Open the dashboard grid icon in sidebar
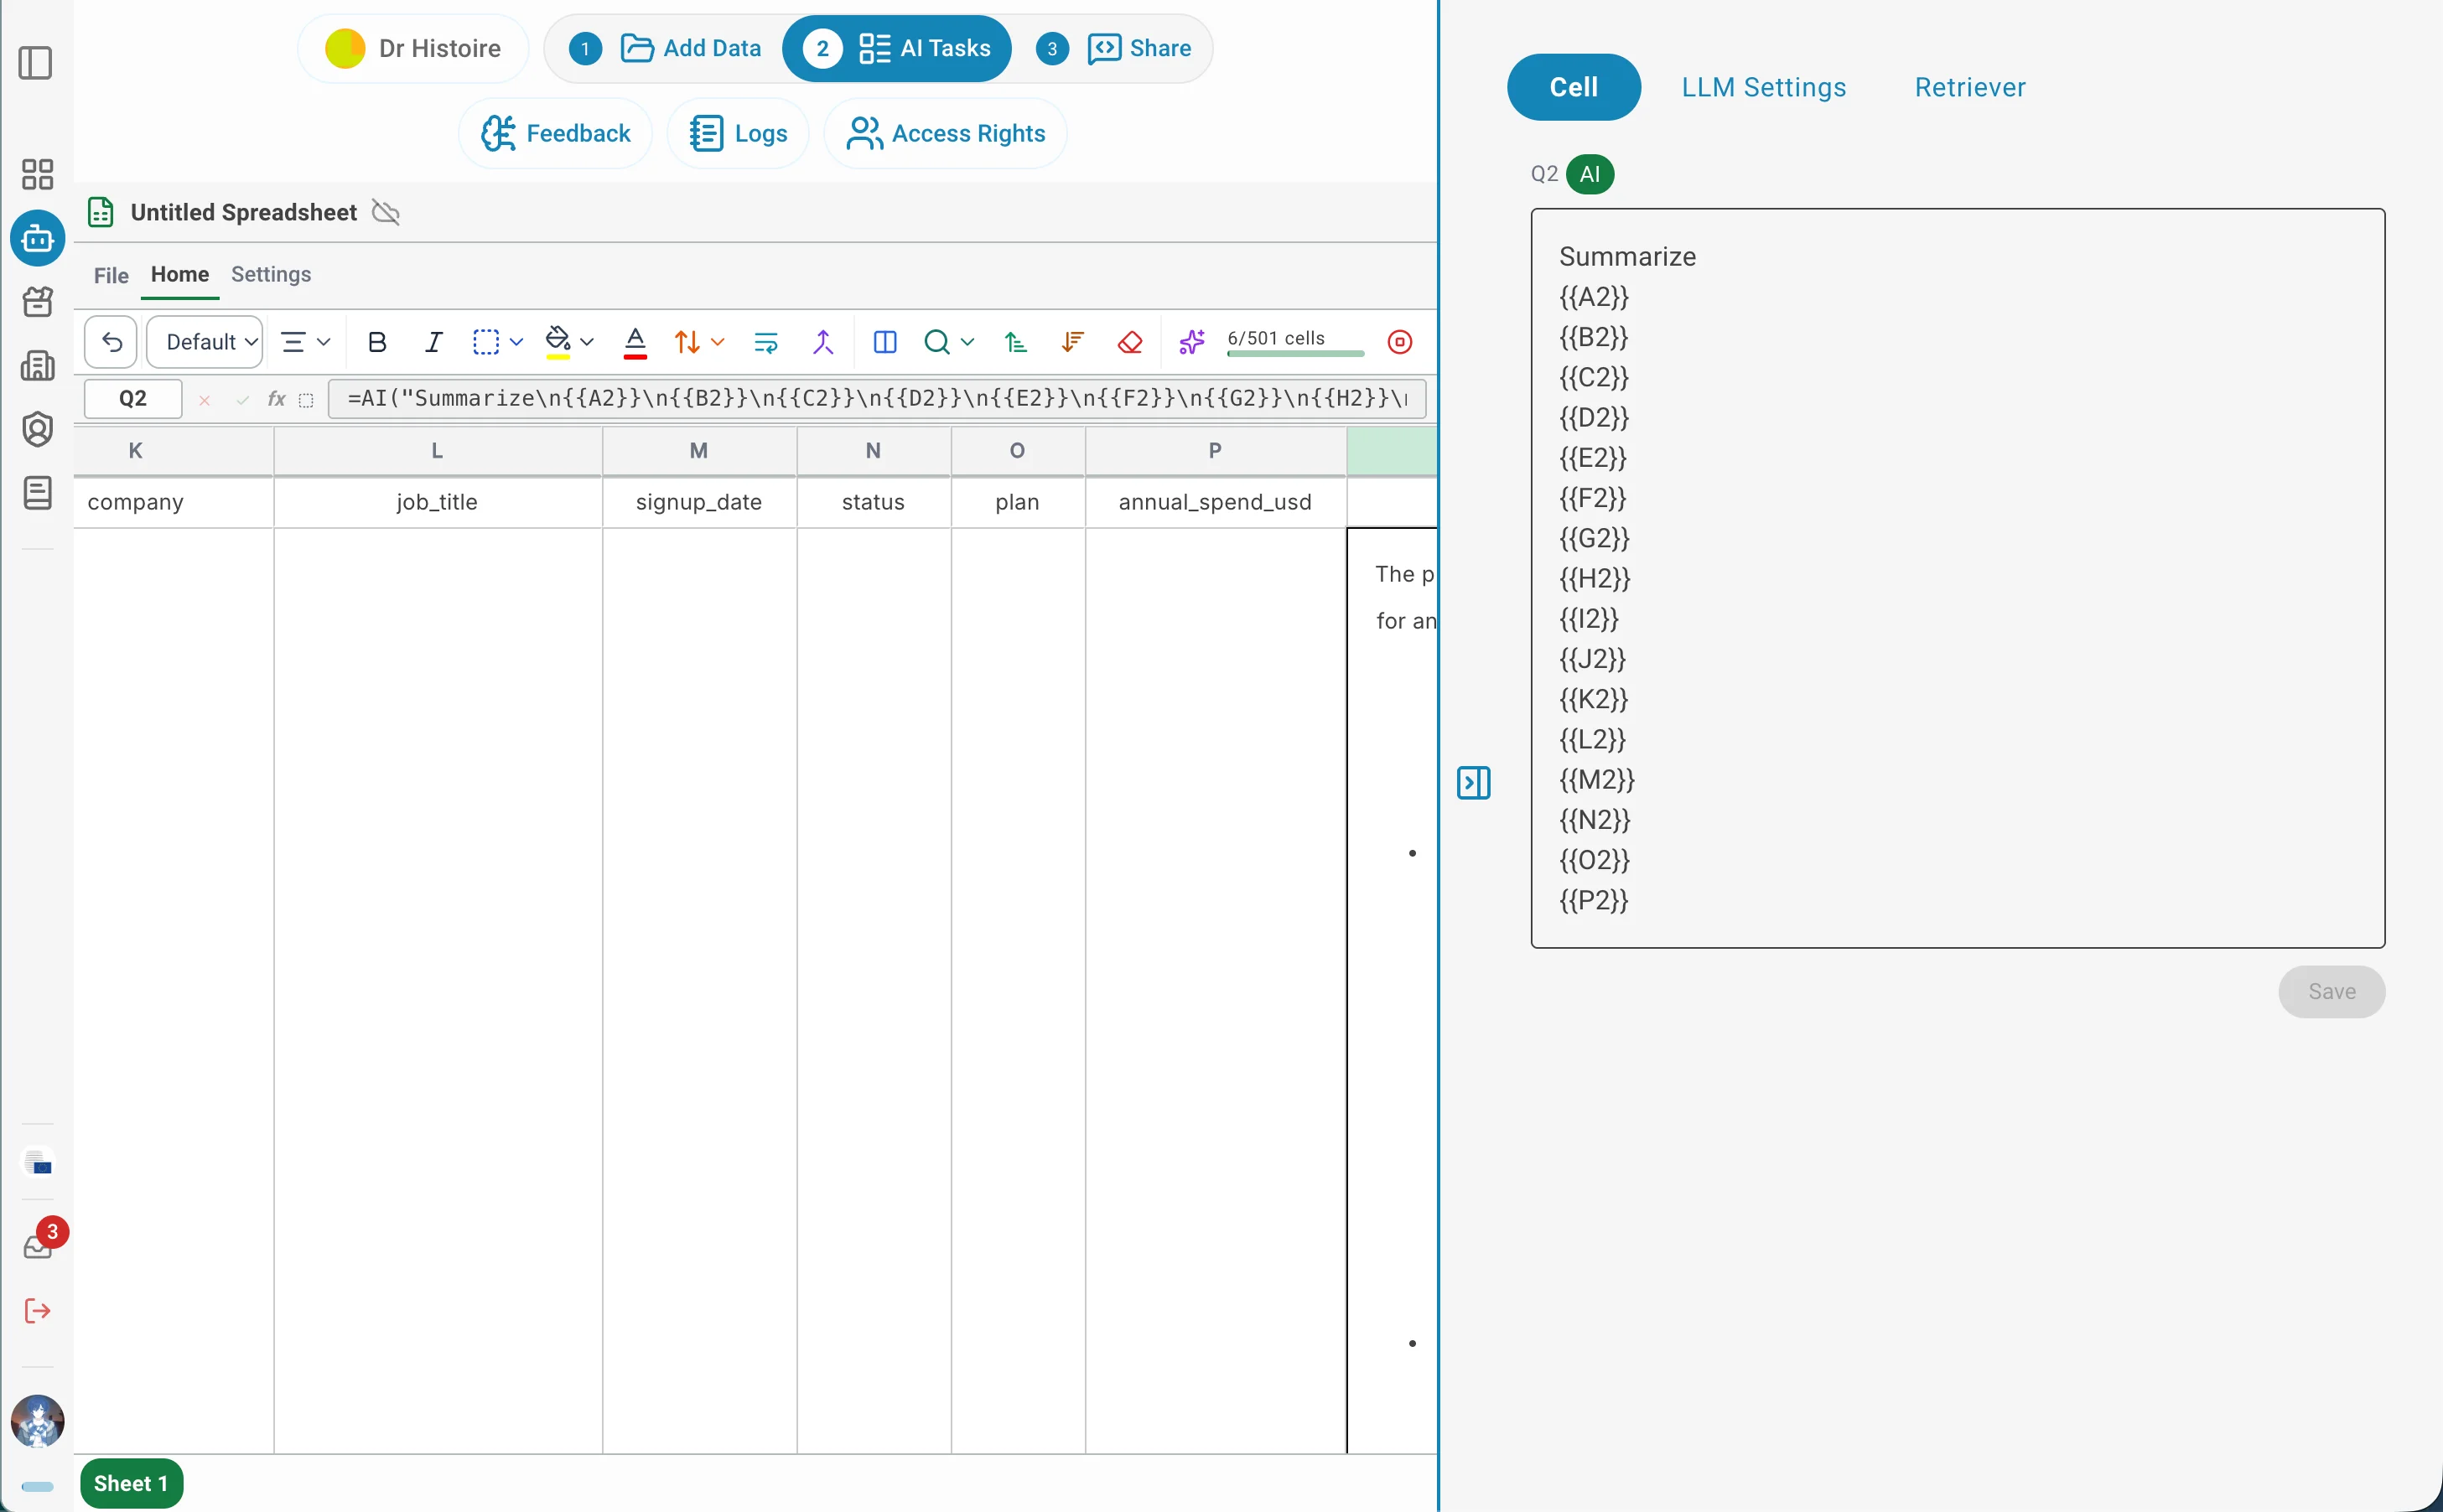Image resolution: width=2443 pixels, height=1512 pixels. pyautogui.click(x=37, y=174)
